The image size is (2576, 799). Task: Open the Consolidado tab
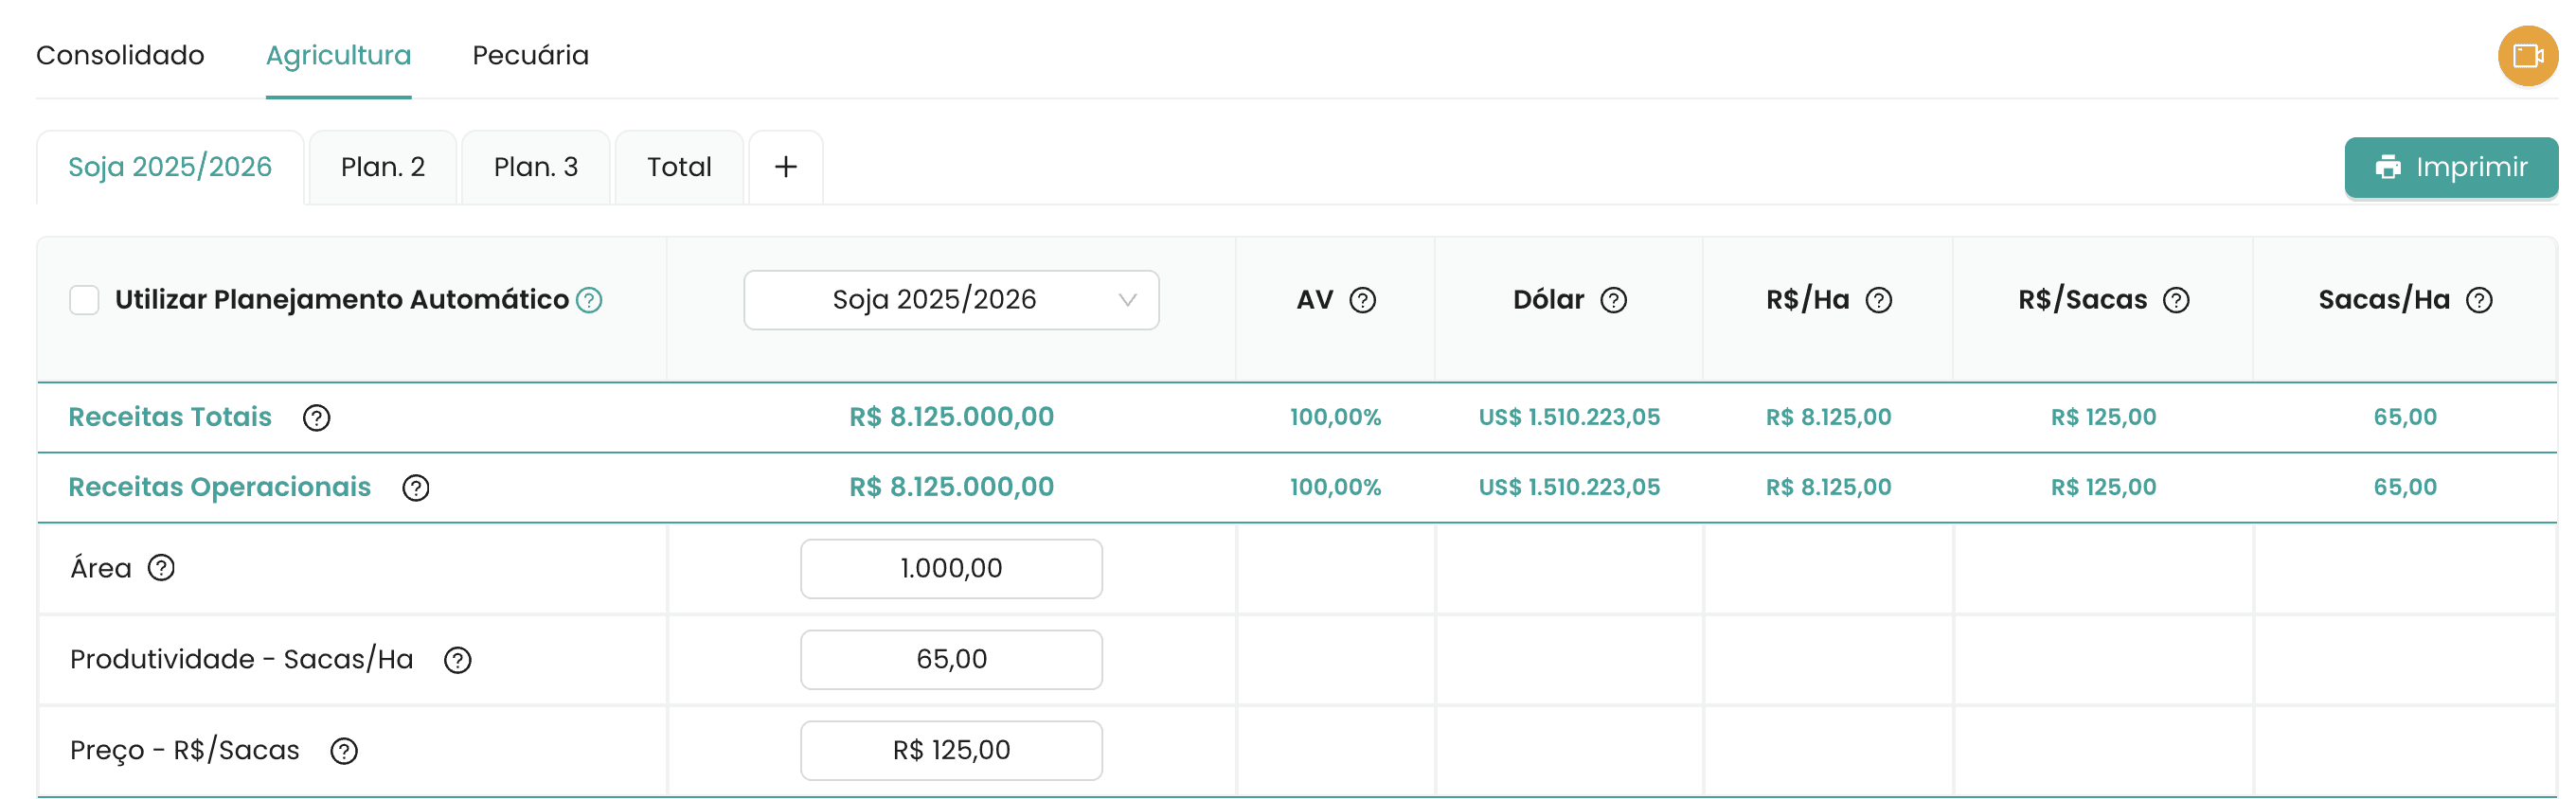(120, 55)
